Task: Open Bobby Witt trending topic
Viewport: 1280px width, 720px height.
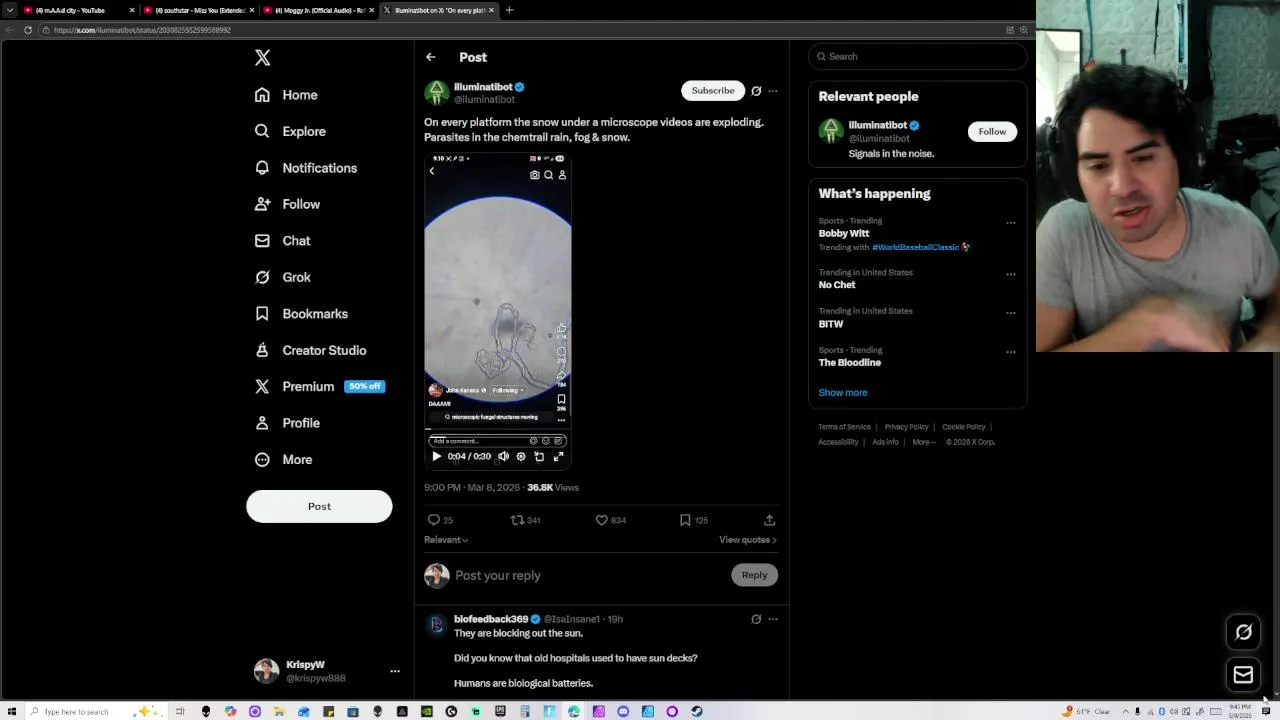Action: click(x=844, y=233)
